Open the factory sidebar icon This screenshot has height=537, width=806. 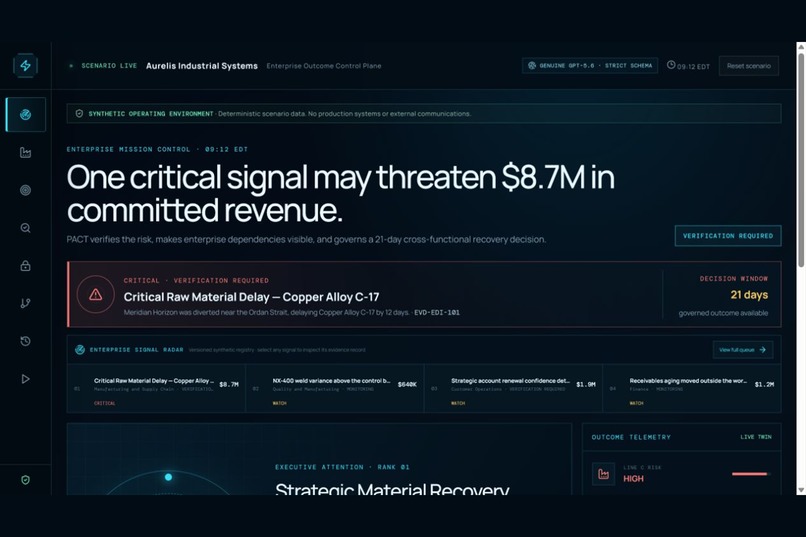(x=25, y=153)
